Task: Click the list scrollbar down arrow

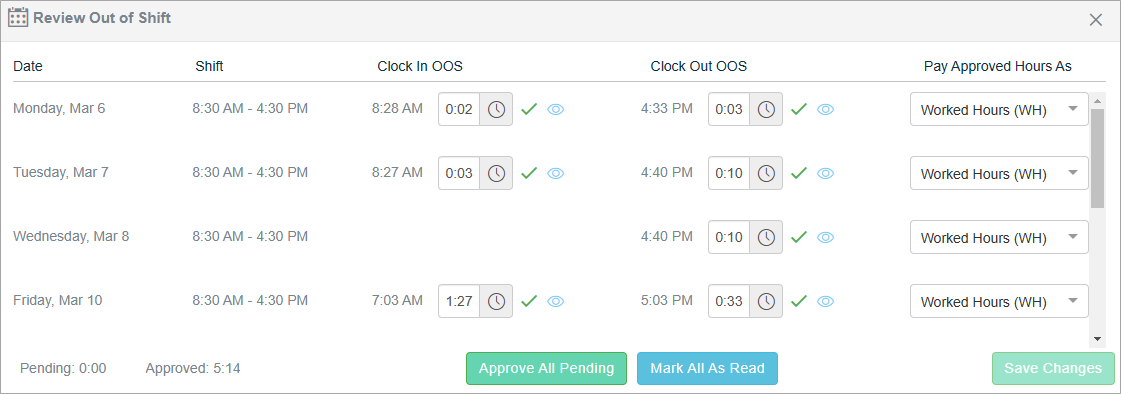Action: pos(1097,339)
